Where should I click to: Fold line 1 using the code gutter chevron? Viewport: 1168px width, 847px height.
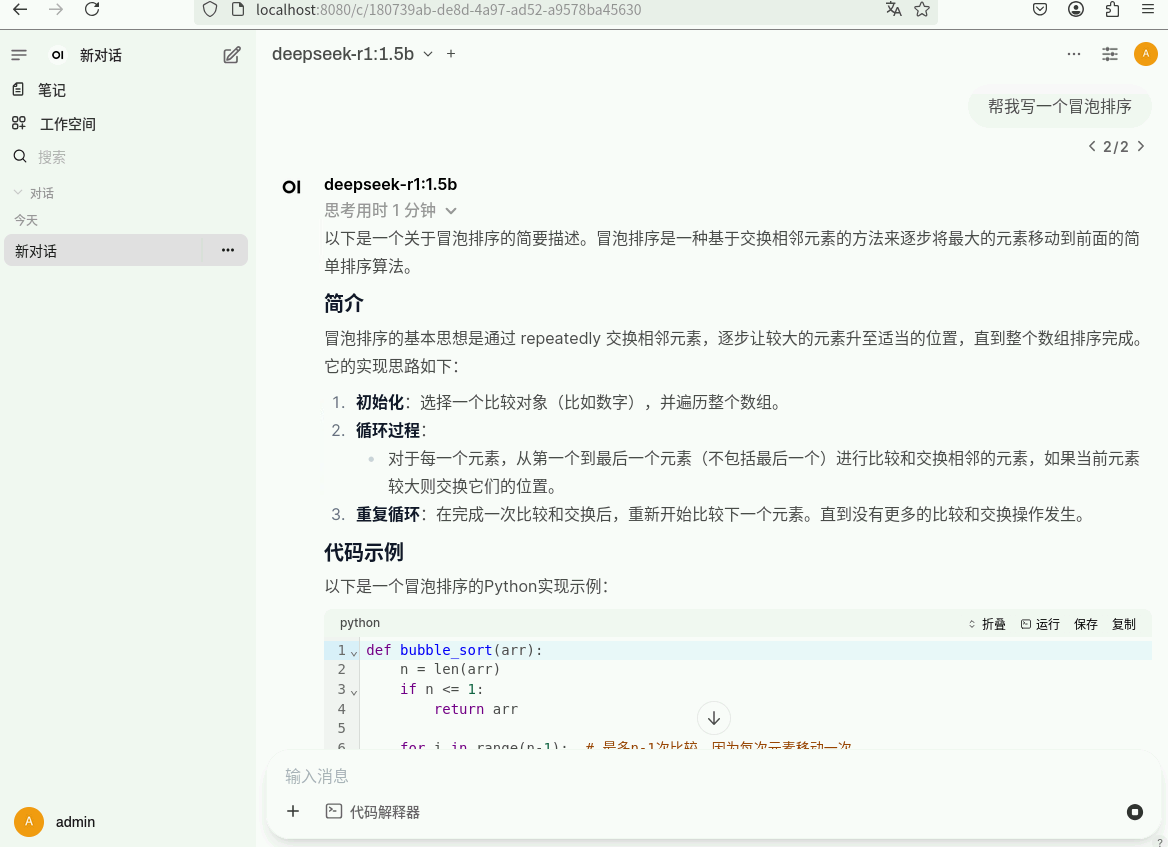tap(354, 650)
